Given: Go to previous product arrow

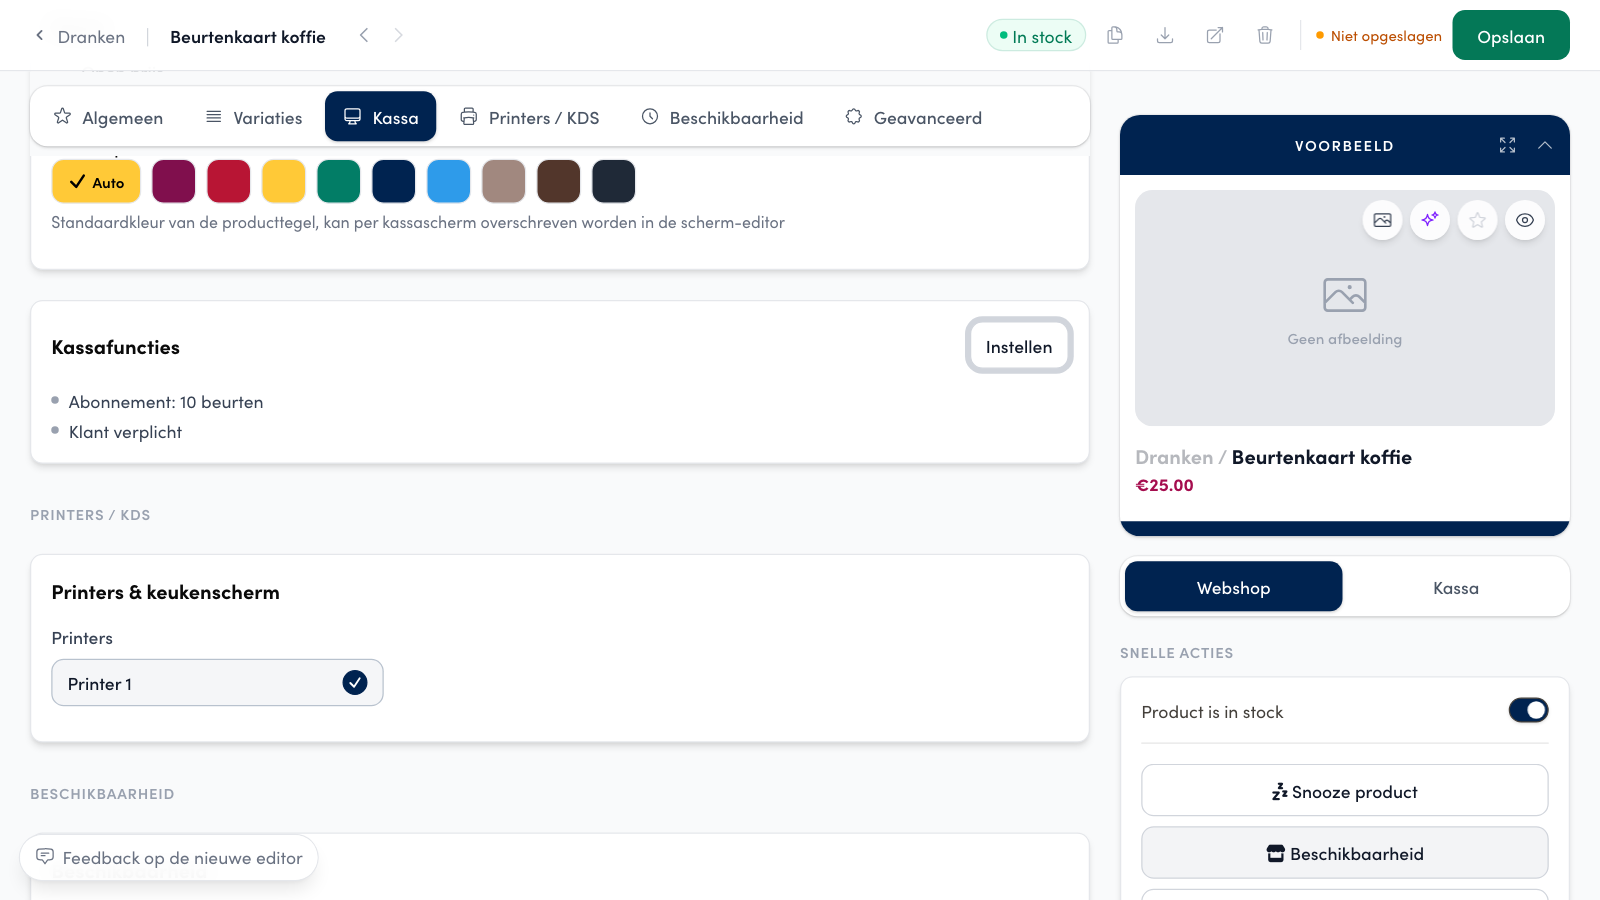Looking at the screenshot, I should [x=364, y=36].
